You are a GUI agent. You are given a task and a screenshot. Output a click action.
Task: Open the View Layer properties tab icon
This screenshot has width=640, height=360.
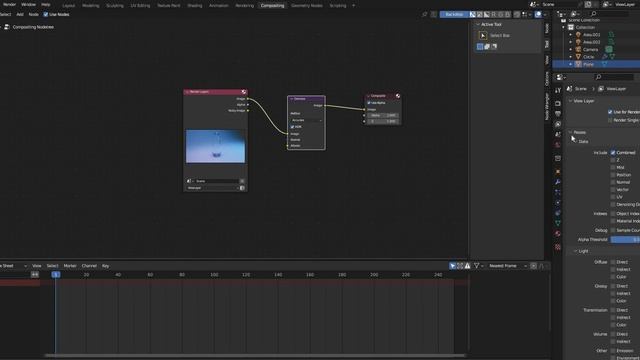point(558,124)
